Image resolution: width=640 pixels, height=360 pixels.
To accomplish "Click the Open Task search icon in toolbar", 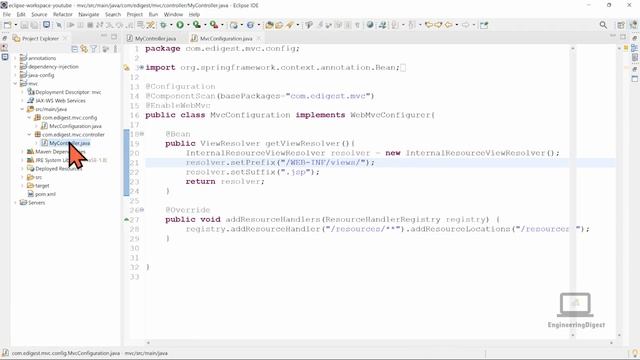I will [279, 25].
